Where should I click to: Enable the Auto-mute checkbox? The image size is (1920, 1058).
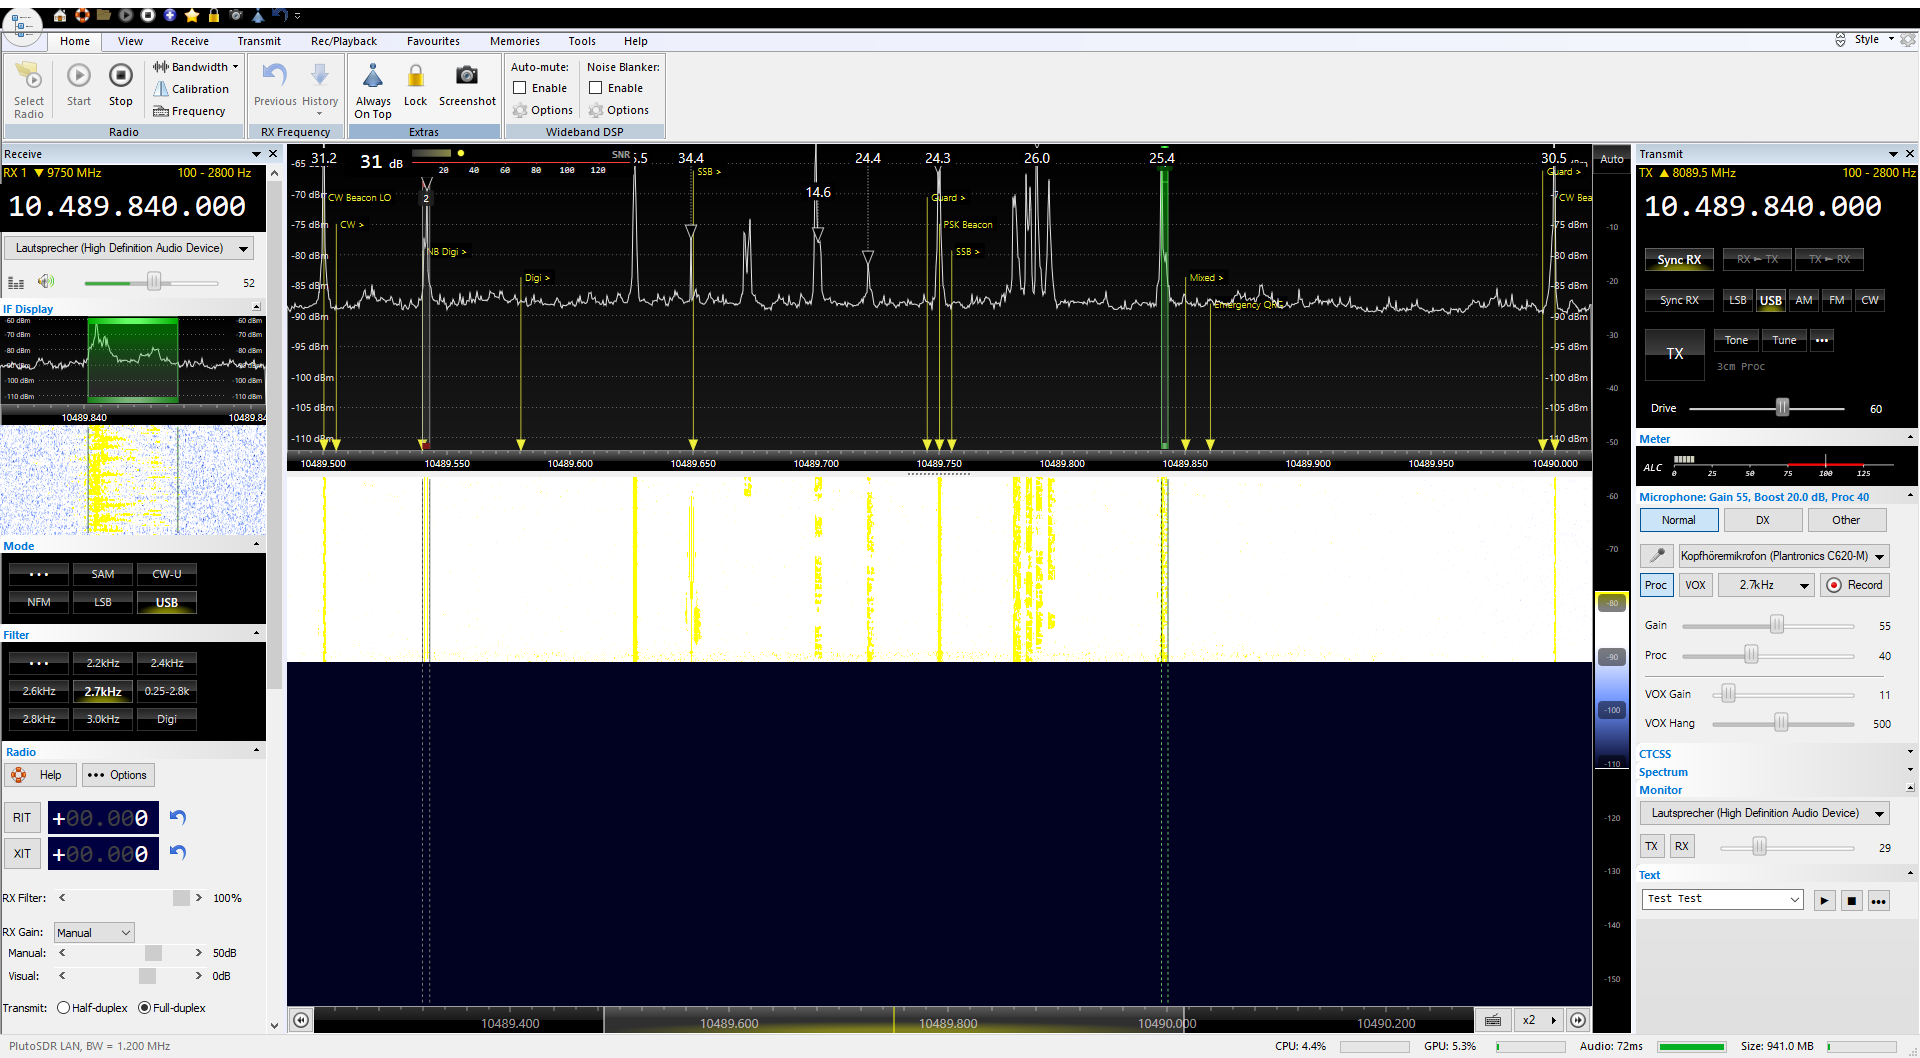coord(520,88)
